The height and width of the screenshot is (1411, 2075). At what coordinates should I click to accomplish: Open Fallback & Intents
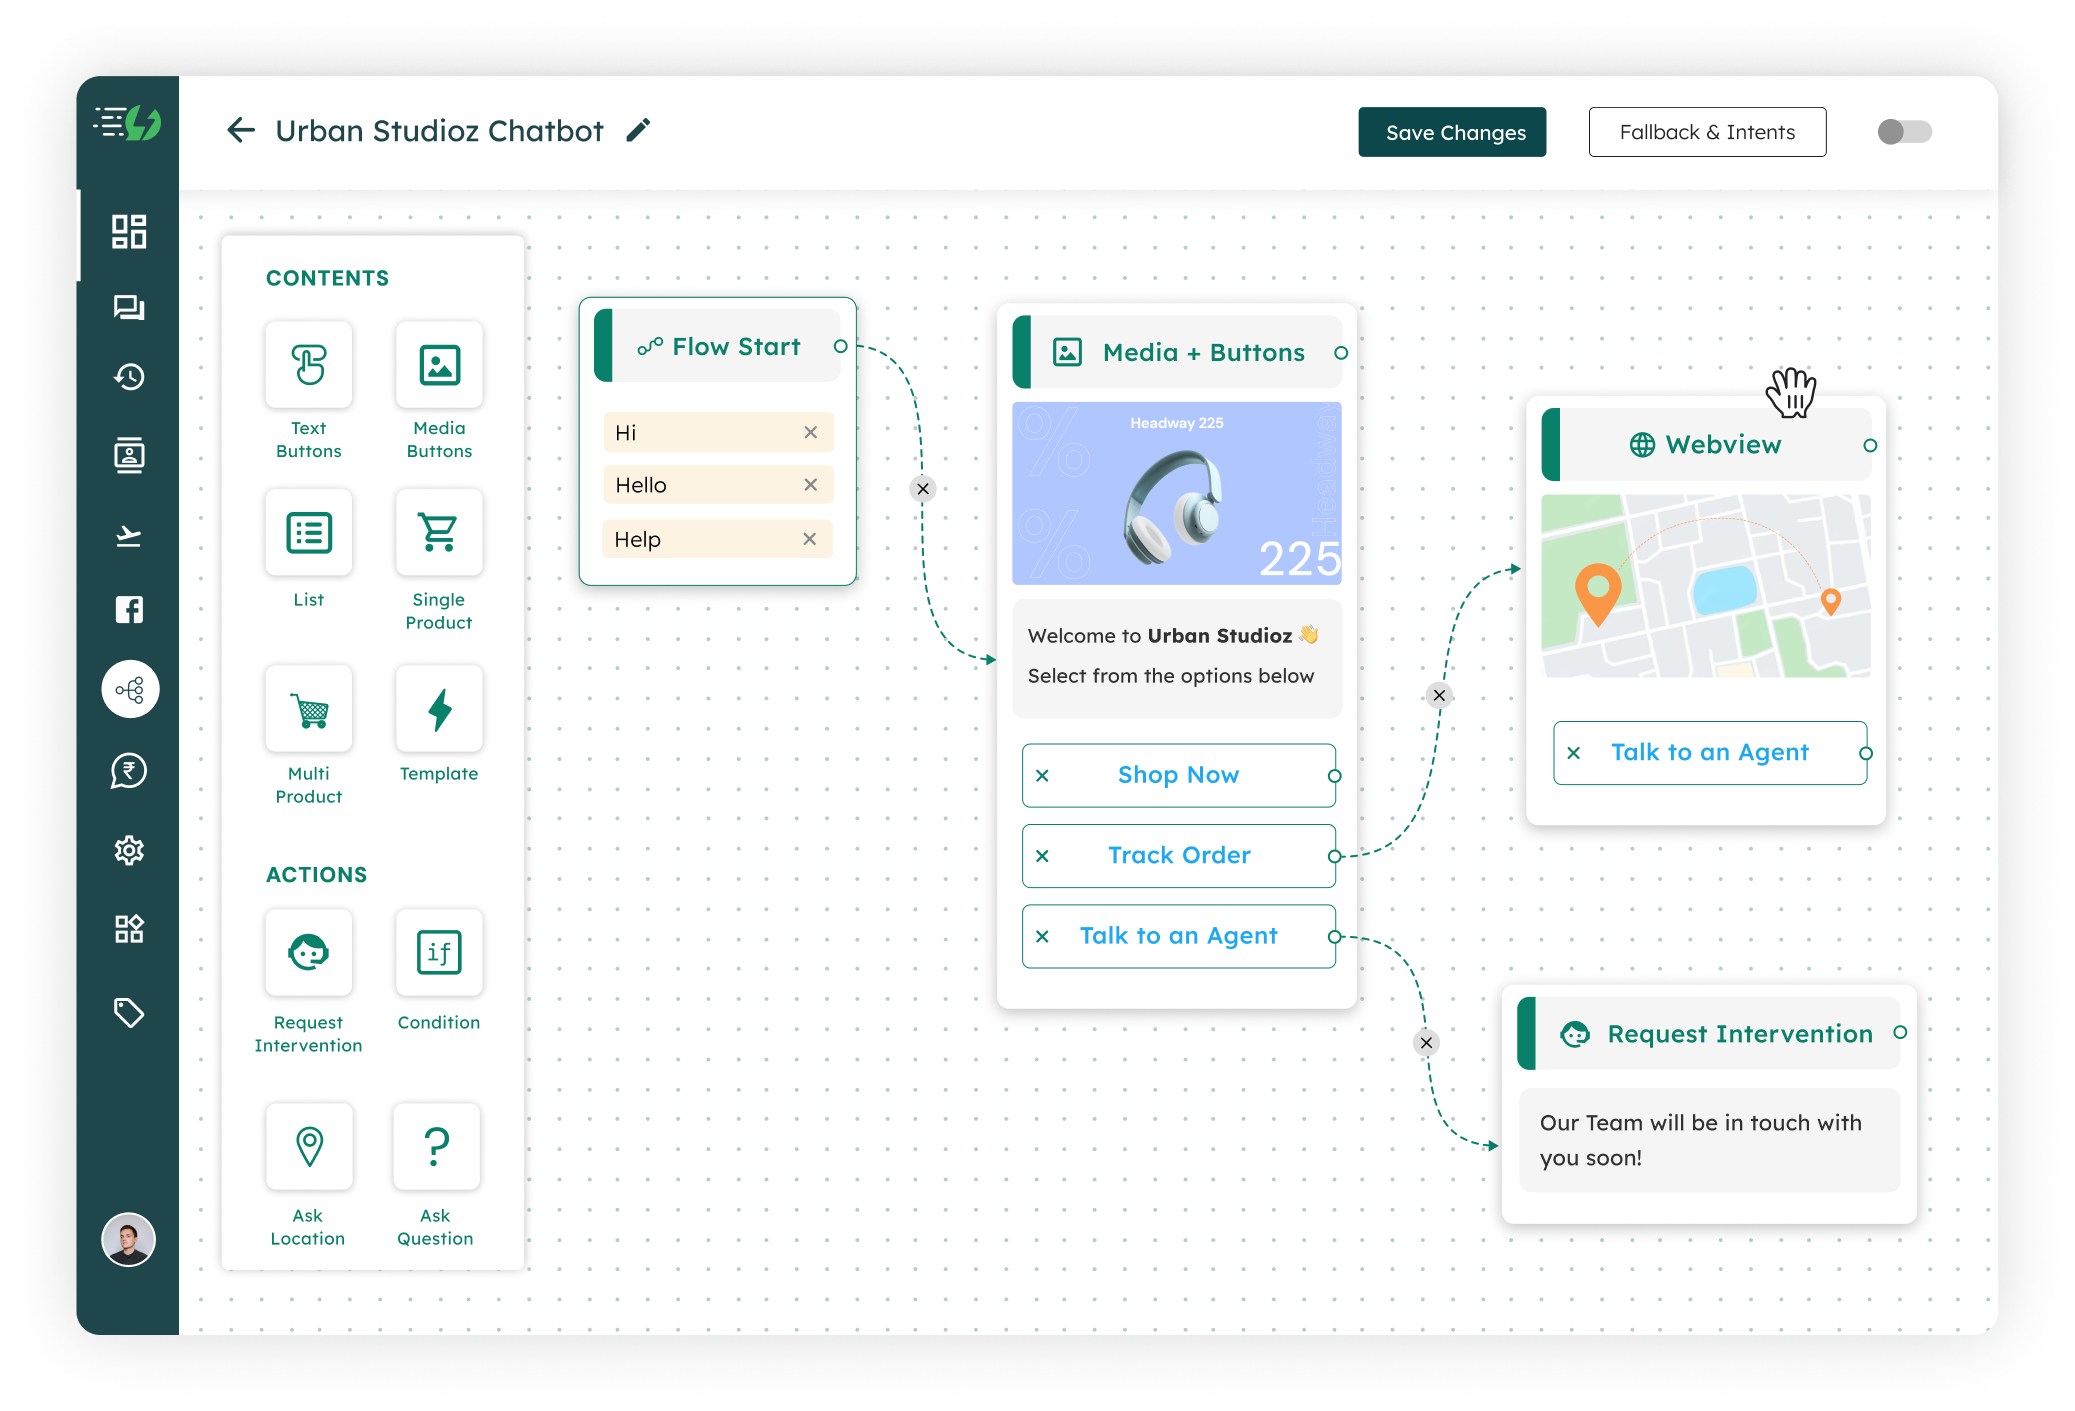coord(1707,132)
